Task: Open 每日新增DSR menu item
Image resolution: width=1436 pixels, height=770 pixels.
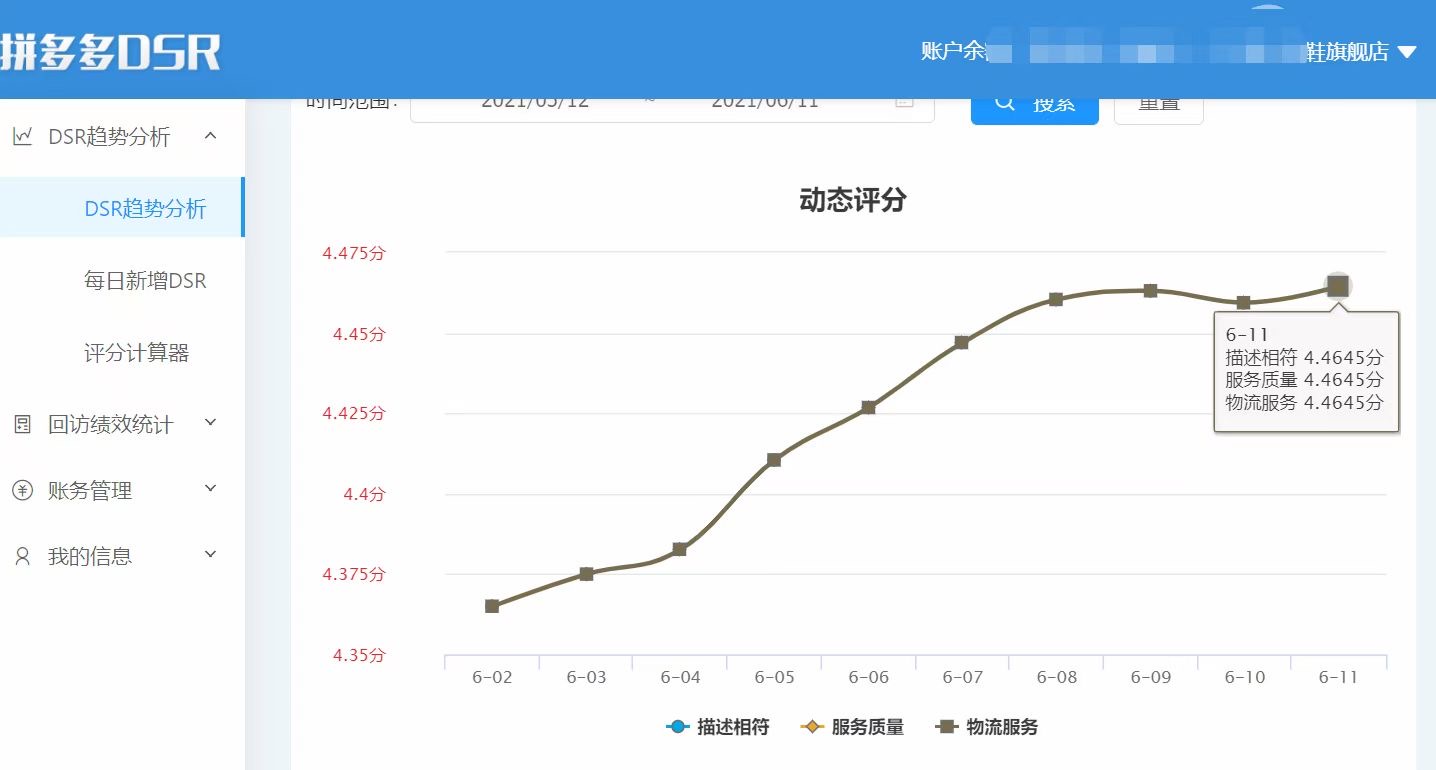Action: pos(145,281)
